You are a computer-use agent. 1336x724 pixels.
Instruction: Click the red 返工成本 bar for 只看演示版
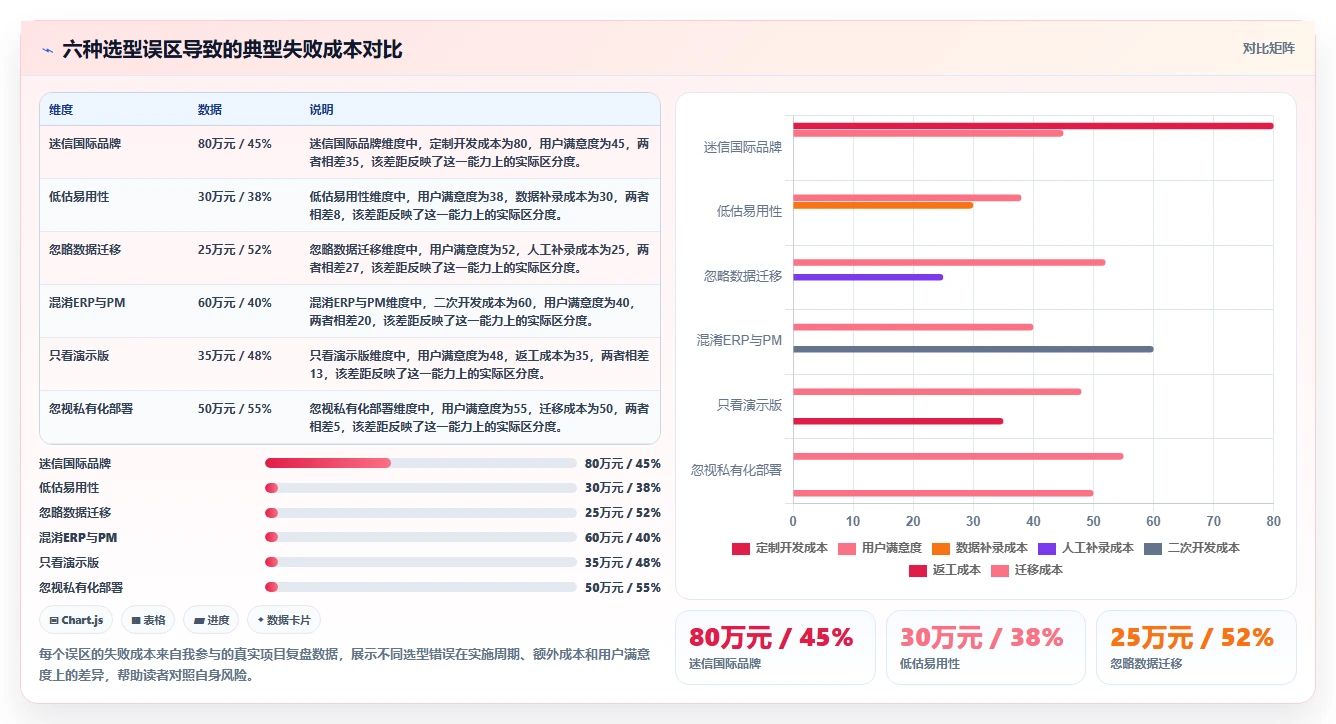click(898, 421)
